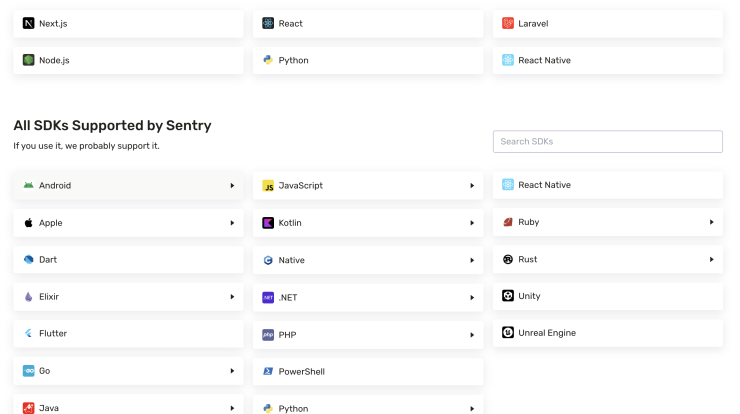Click the "Elixir" label text

(49, 297)
